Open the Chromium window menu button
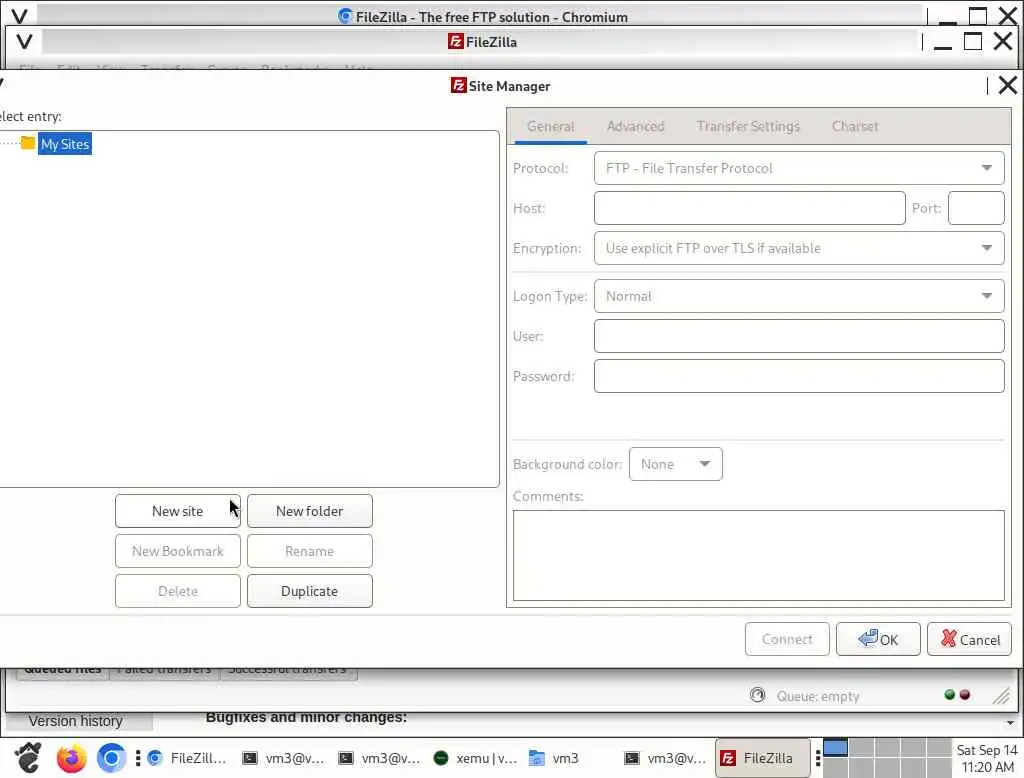Screen dimensions: 1024x778 tap(19, 16)
